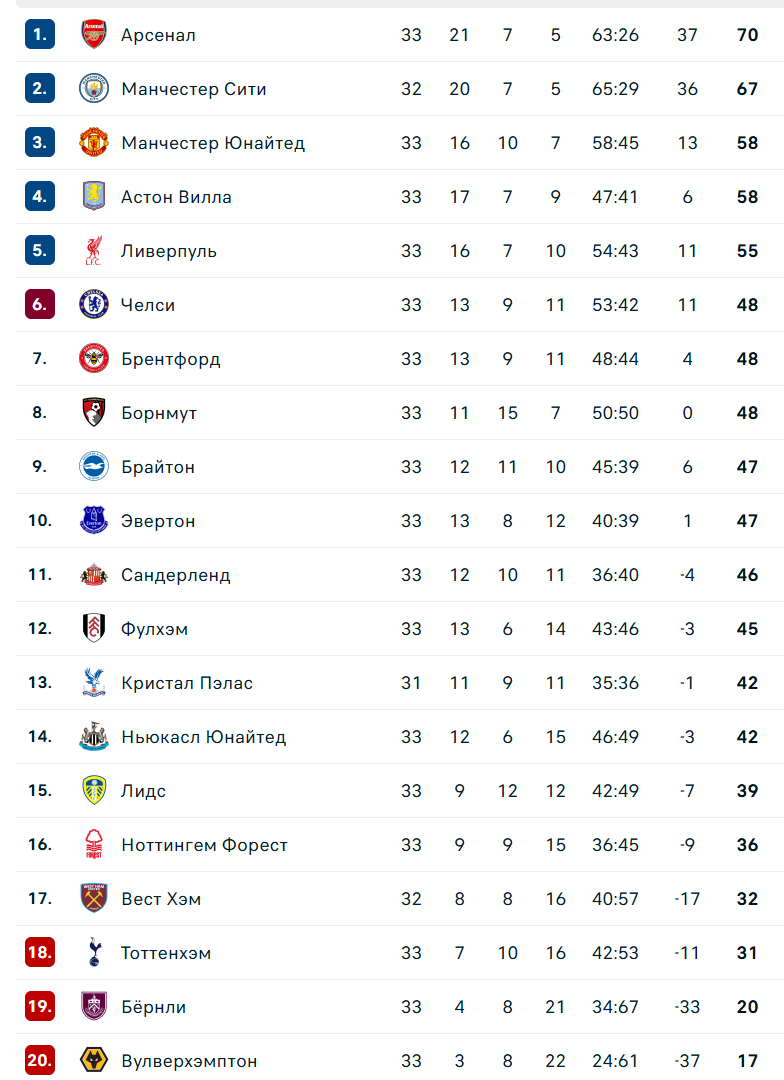Open the Эвертон team page

tap(158, 521)
